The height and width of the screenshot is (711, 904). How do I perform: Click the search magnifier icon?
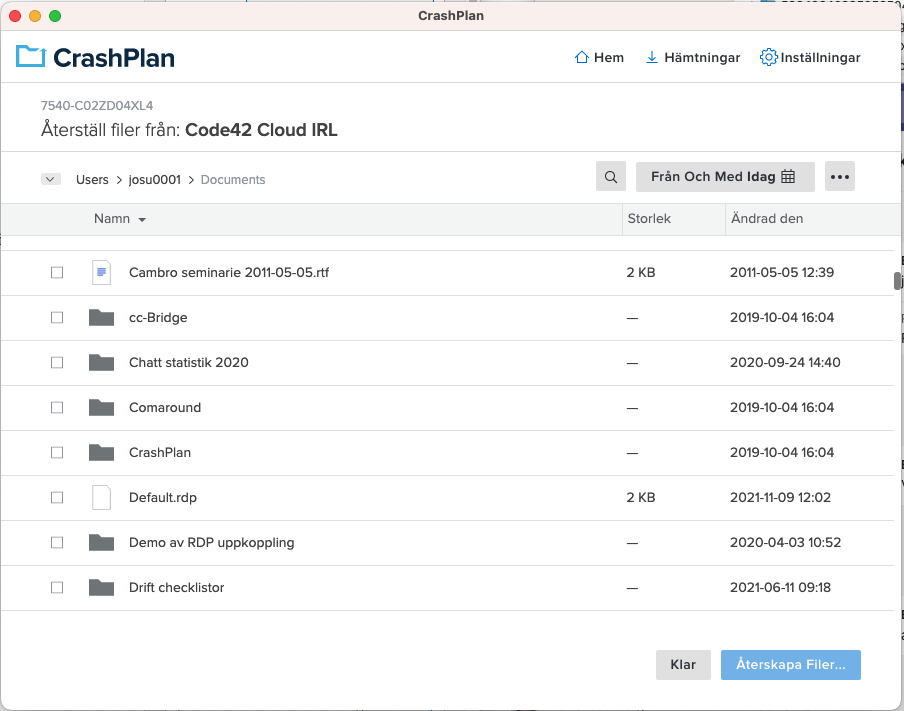pos(611,176)
